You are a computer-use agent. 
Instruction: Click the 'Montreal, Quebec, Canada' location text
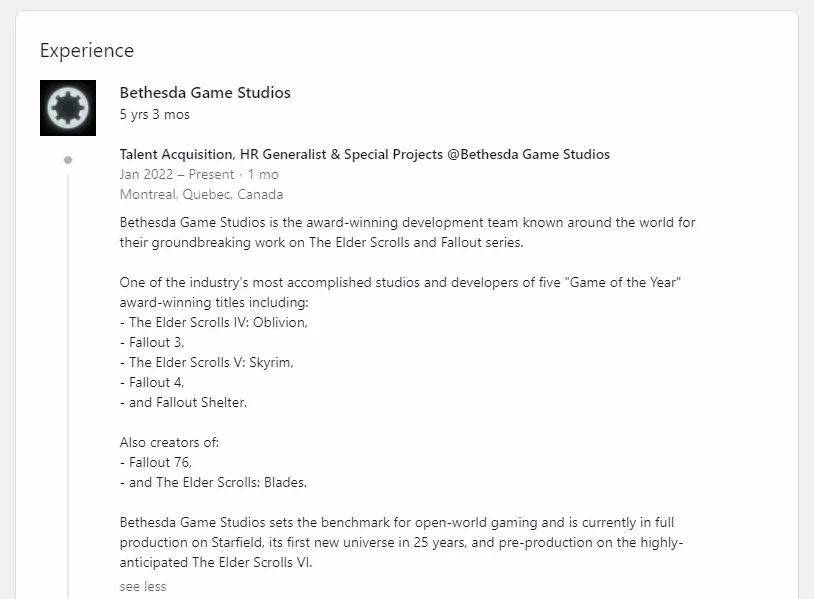201,195
